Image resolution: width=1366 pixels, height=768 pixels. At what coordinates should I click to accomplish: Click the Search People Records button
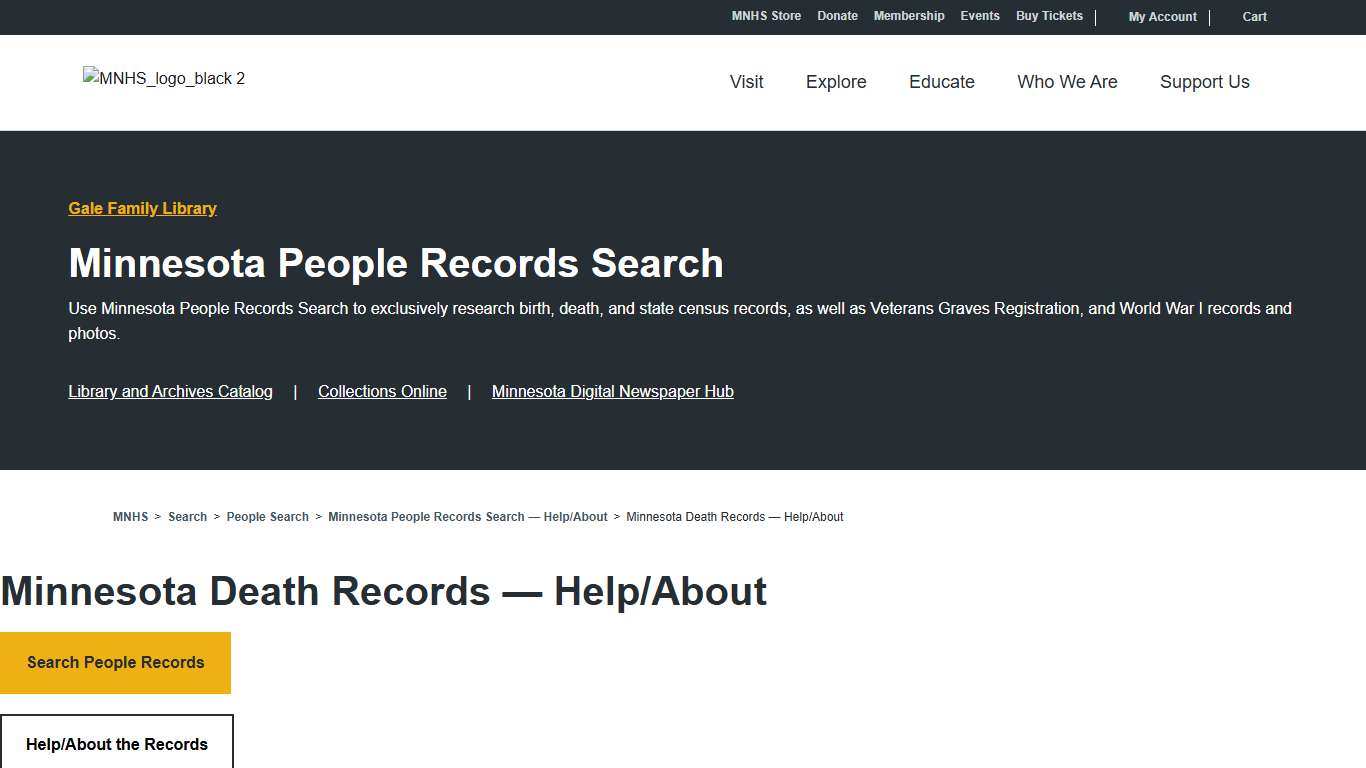(116, 662)
